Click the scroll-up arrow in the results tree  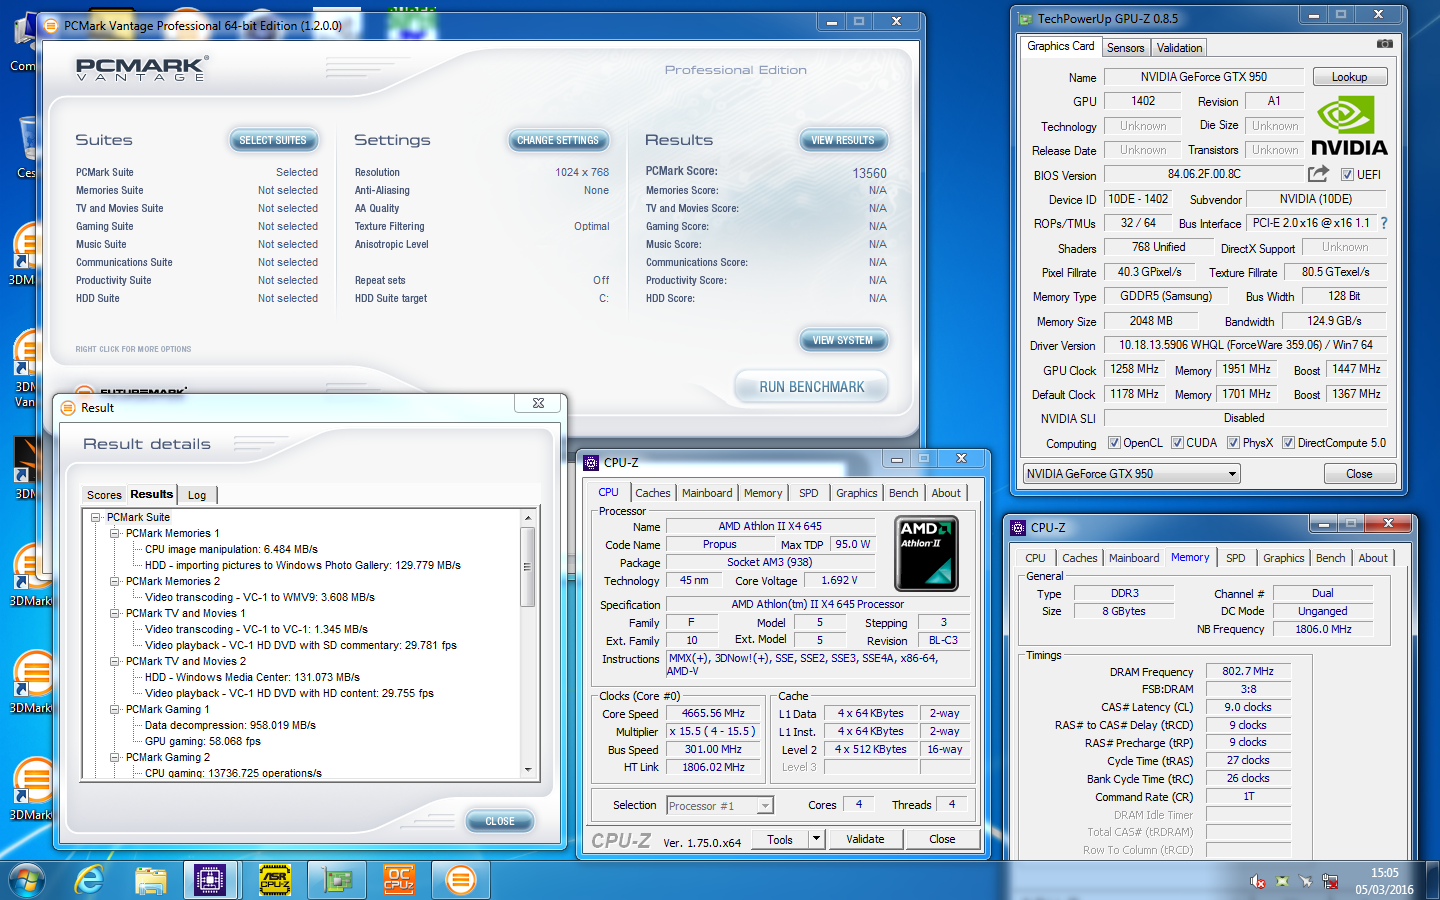[x=527, y=518]
